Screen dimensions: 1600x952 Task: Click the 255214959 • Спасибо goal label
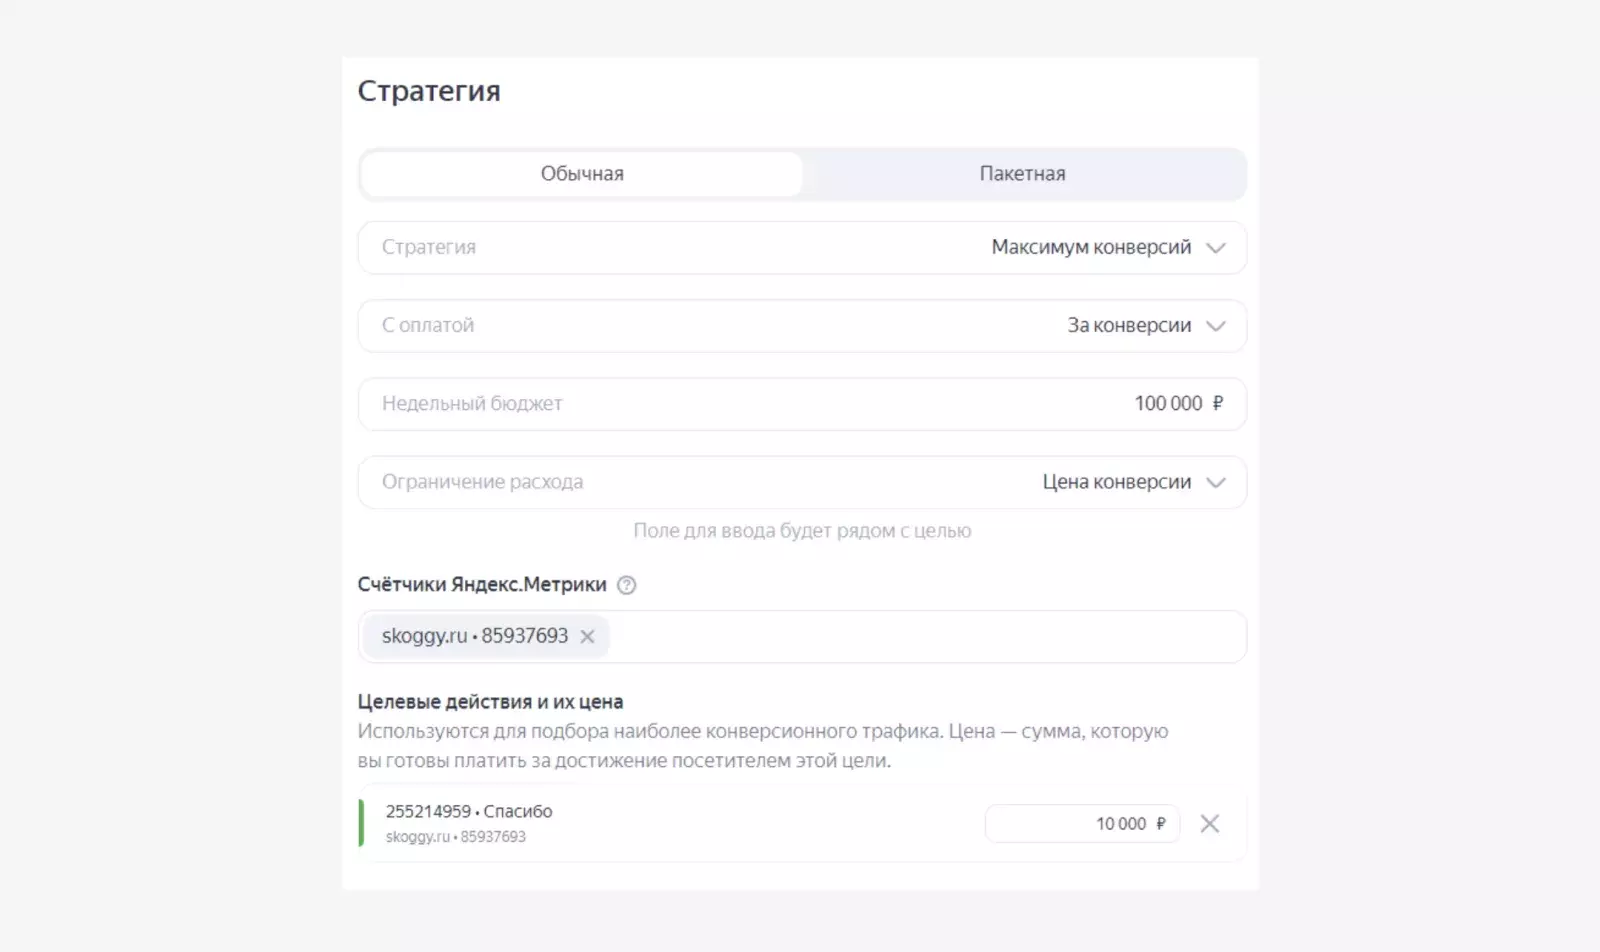coord(469,812)
